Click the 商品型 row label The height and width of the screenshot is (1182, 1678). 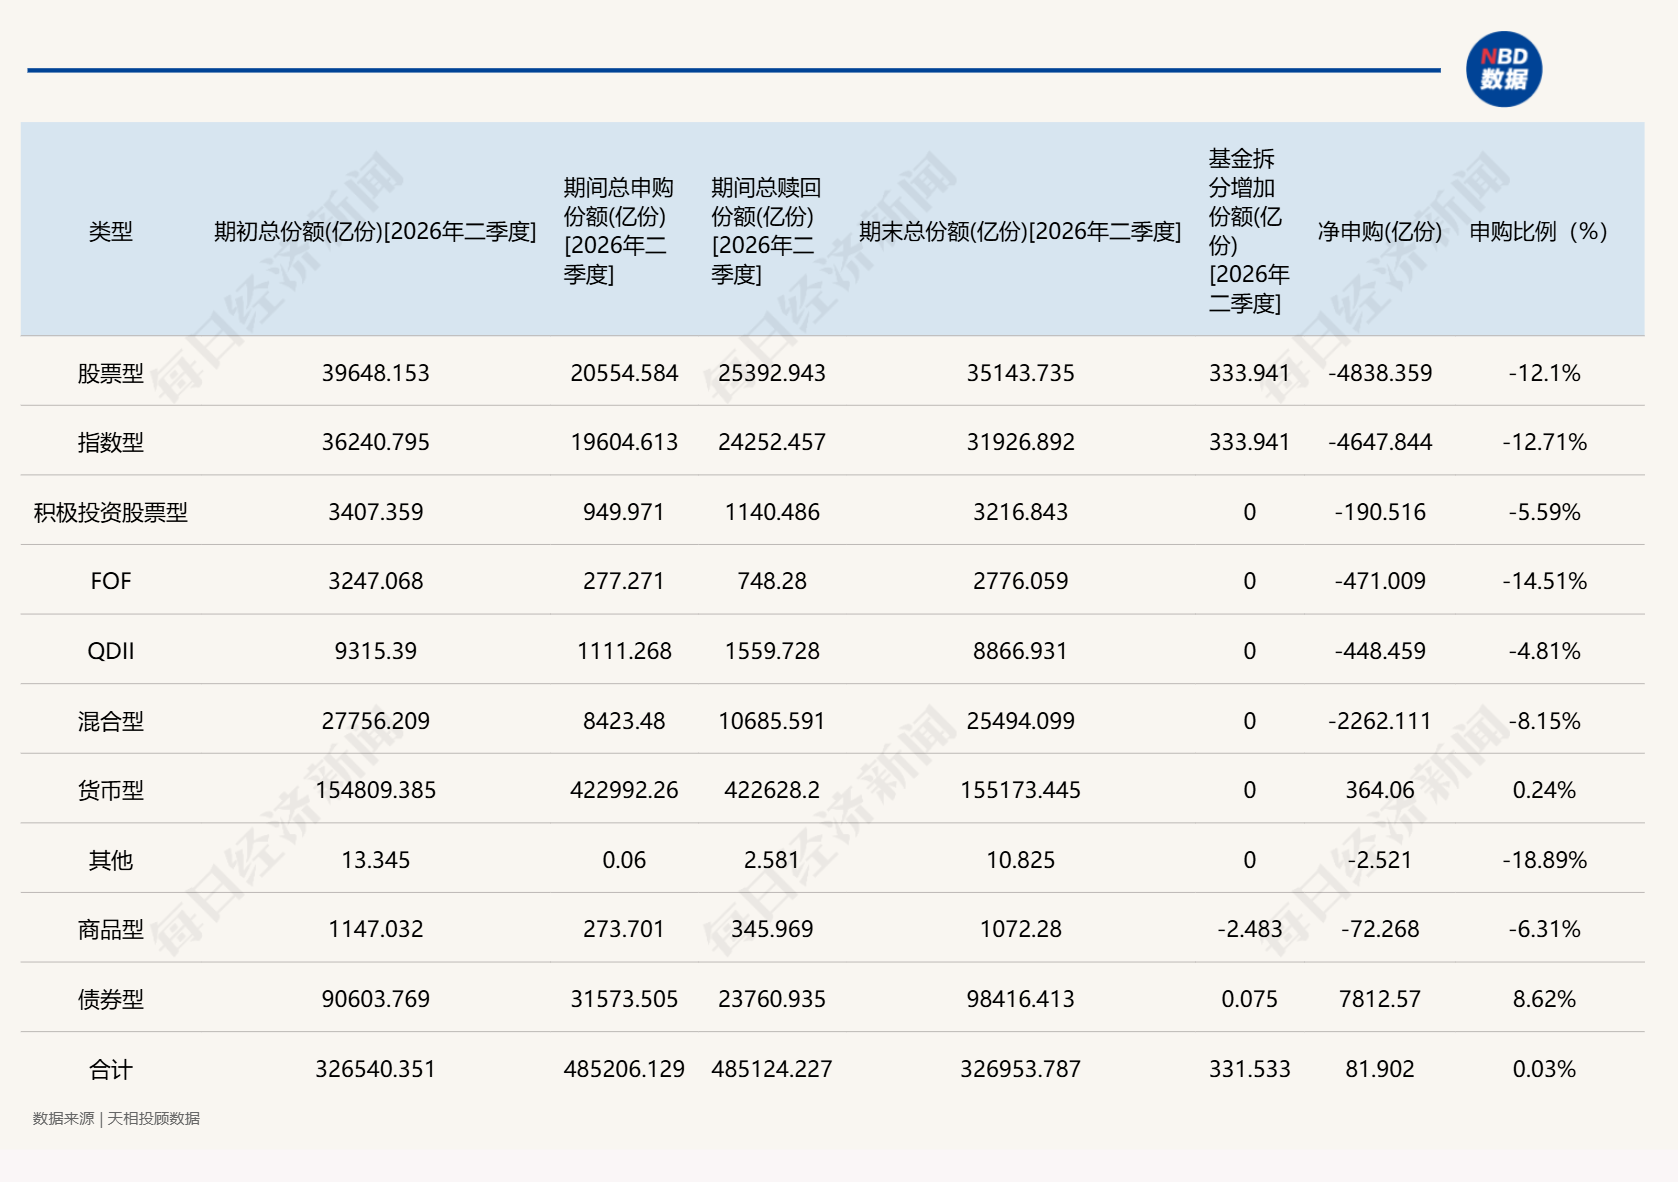pyautogui.click(x=111, y=929)
